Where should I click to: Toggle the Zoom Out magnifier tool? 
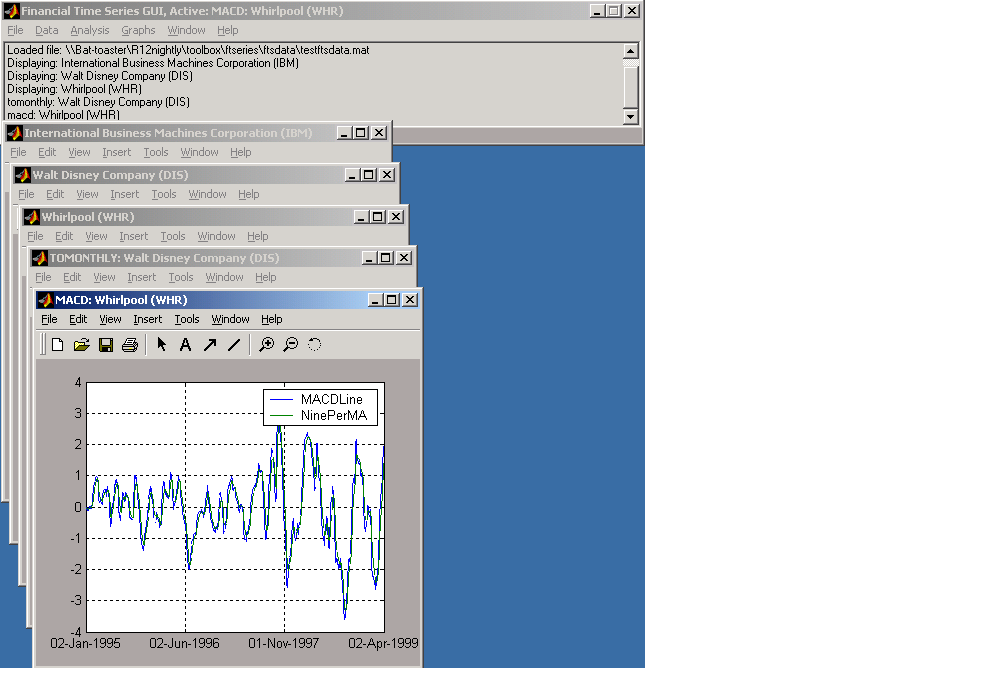tap(290, 345)
